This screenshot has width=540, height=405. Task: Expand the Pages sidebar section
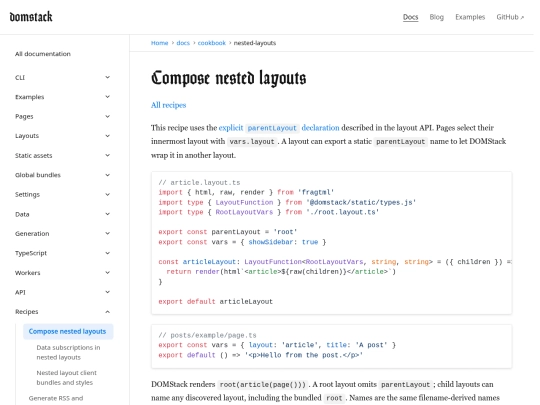pos(63,116)
